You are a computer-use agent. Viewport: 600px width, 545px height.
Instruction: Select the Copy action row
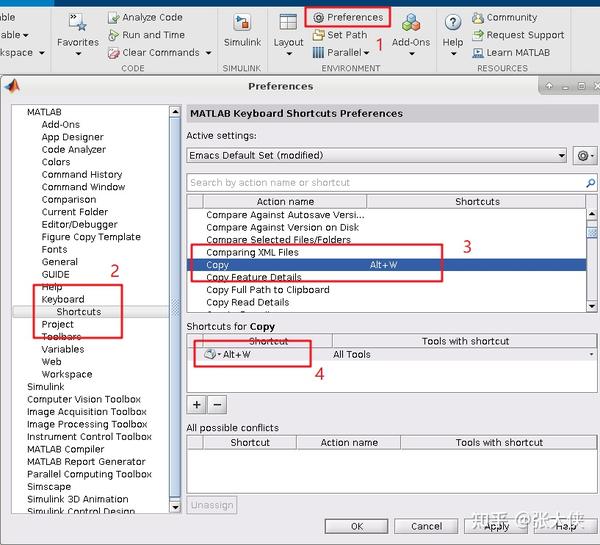386,265
